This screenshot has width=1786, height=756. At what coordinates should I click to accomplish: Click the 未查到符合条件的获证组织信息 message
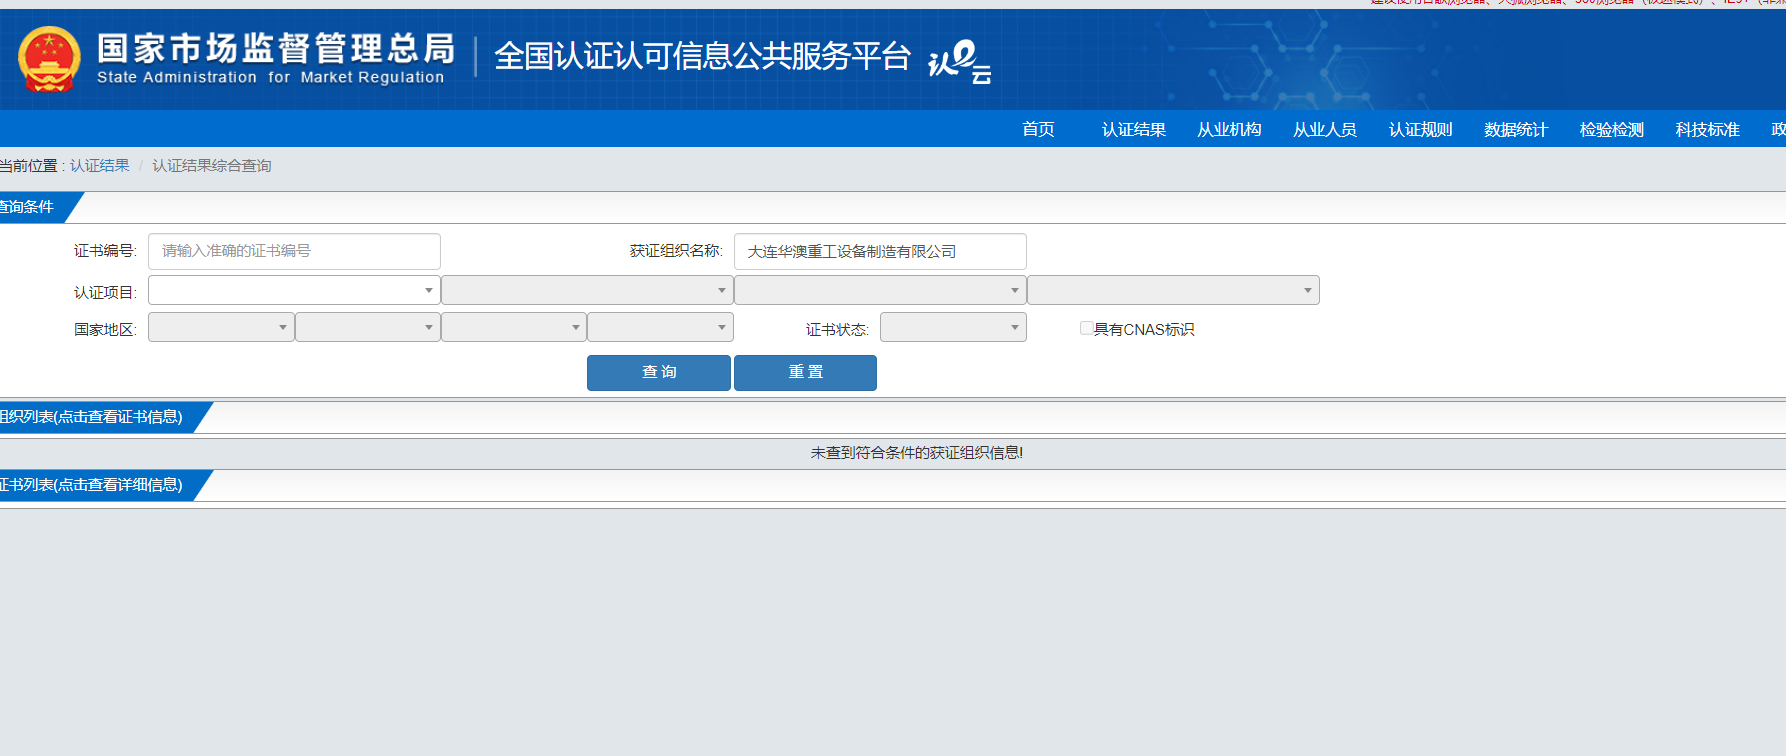(916, 452)
